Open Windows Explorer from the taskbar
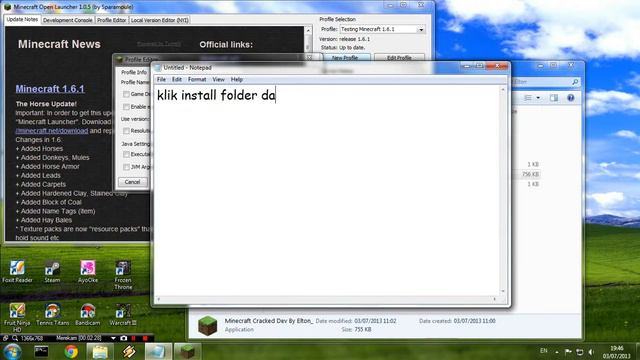Viewport: 640px width, 360px height. pyautogui.click(x=100, y=351)
